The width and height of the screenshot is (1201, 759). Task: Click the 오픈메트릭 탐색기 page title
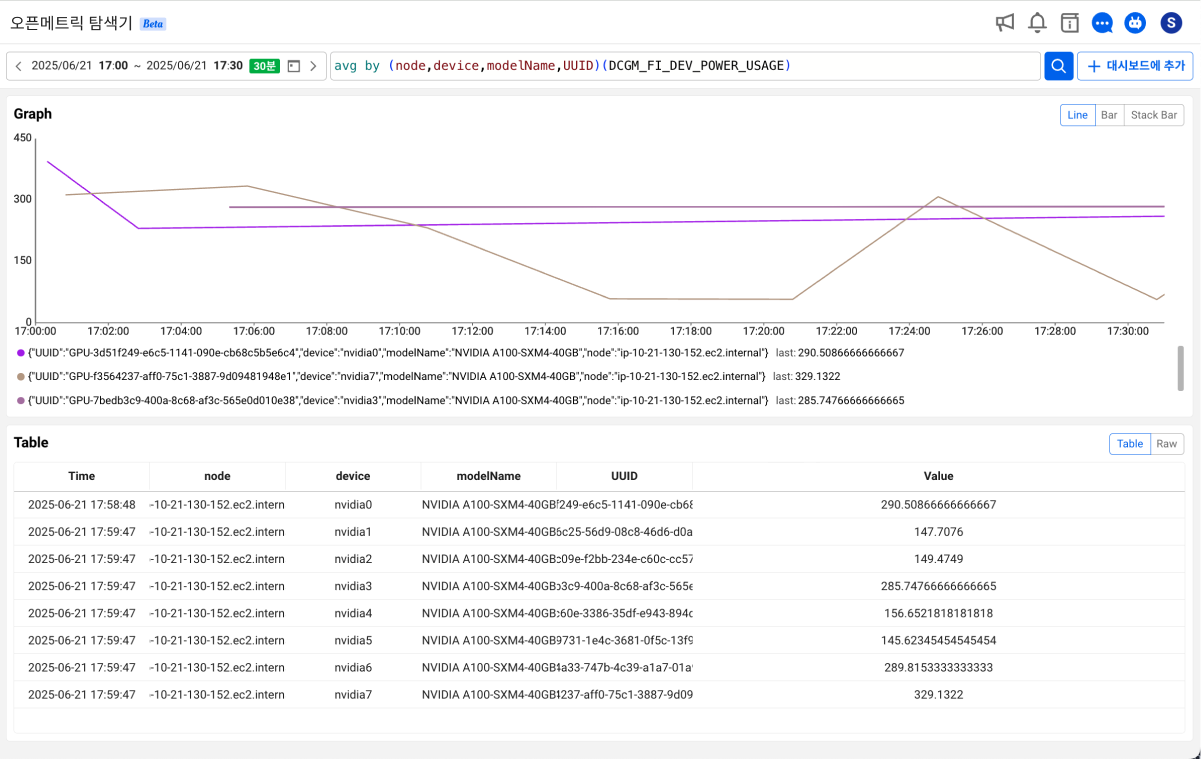coord(71,23)
